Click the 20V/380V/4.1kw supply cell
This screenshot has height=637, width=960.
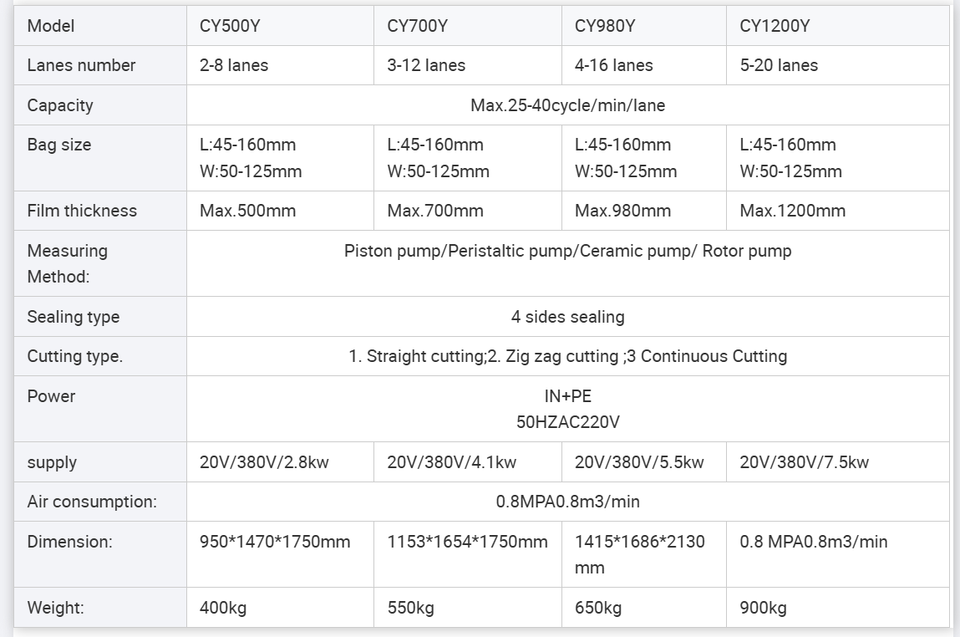coord(452,462)
